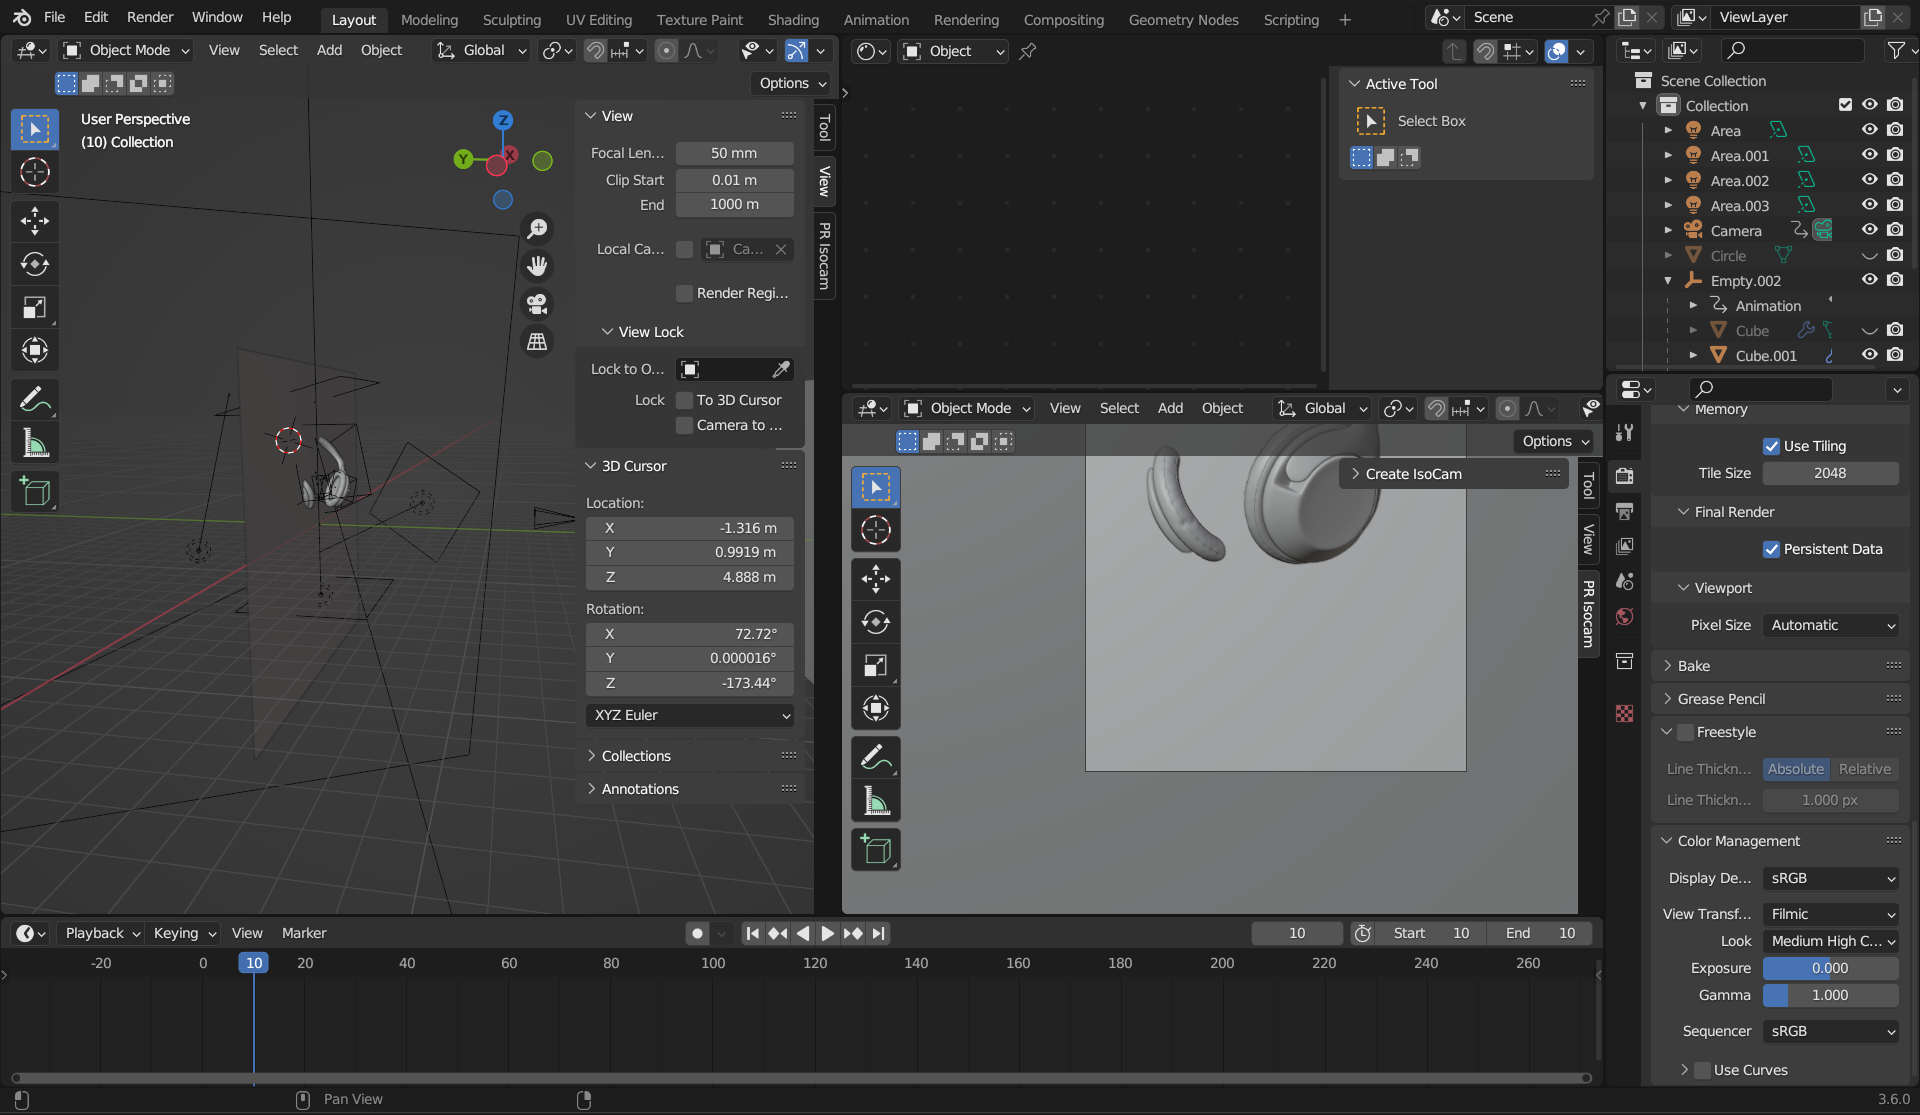
Task: Disable the Use Tiling checkbox
Action: [1771, 446]
